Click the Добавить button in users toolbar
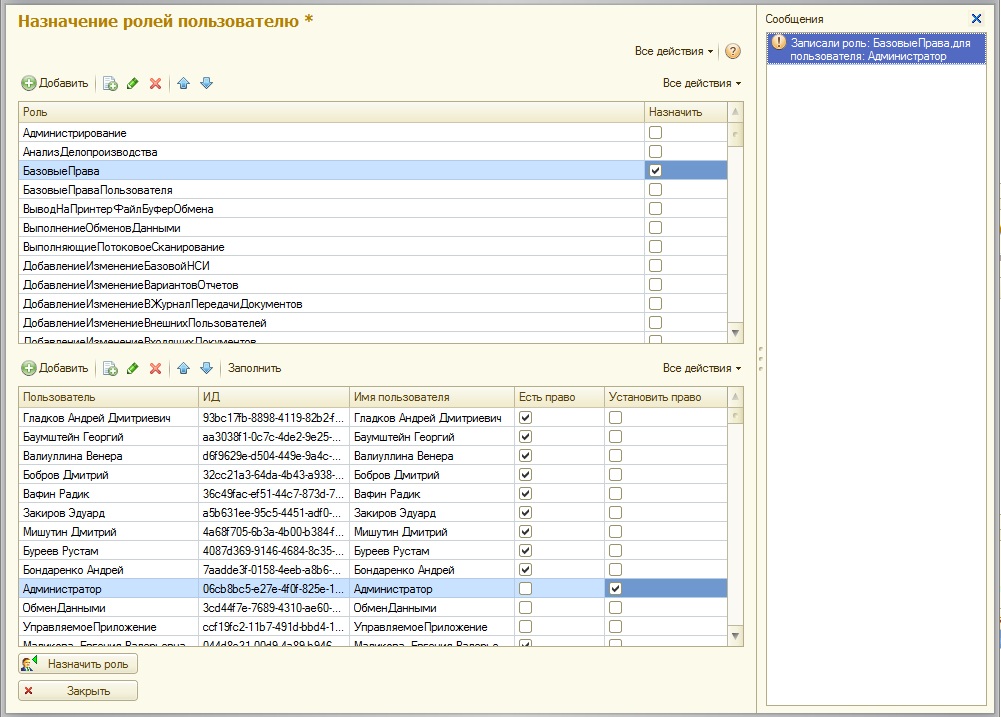1001x717 pixels. tap(55, 368)
